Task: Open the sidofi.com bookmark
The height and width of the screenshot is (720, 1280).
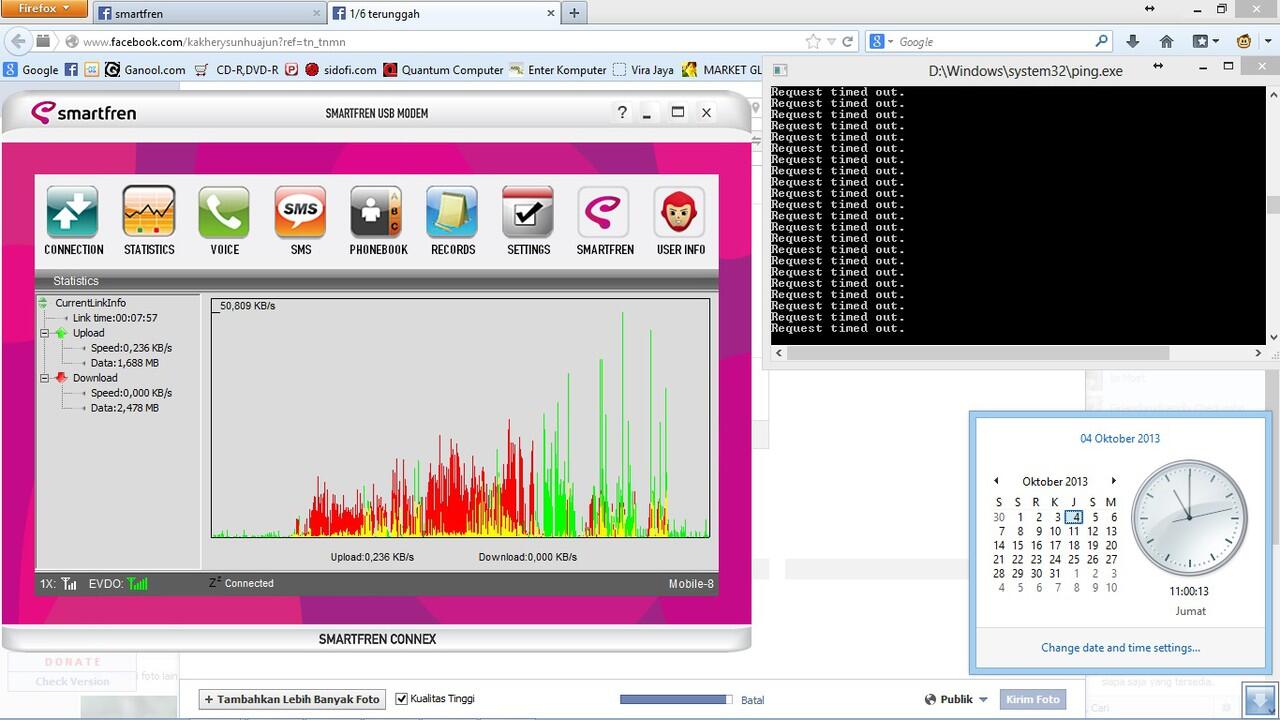Action: coord(341,70)
